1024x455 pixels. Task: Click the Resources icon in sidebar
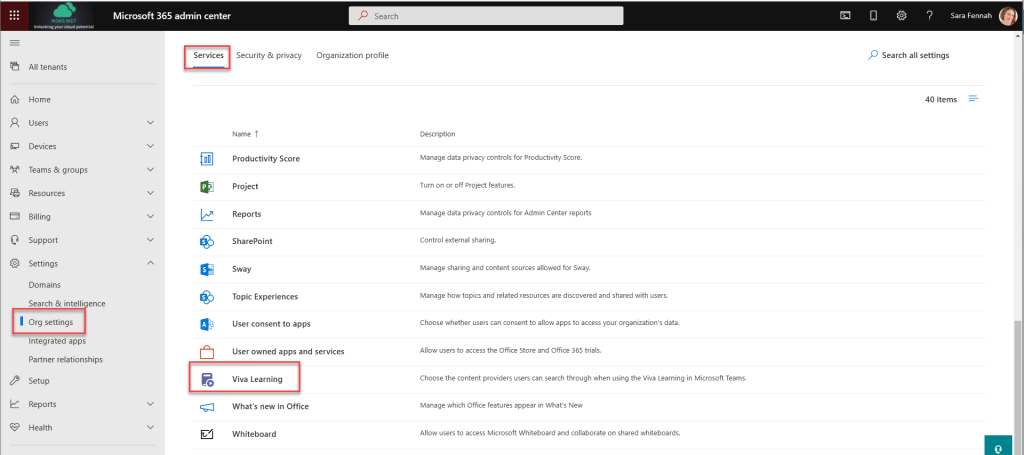pos(14,193)
